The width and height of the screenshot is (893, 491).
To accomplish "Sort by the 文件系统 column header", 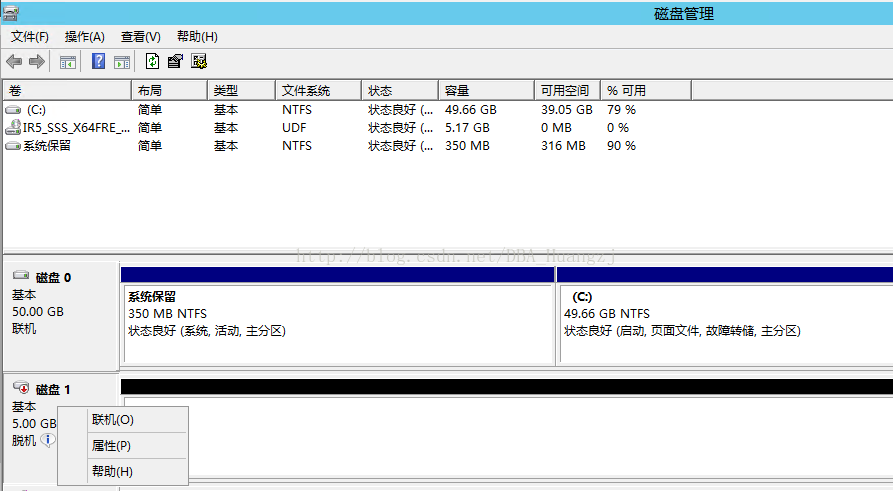I will tap(319, 91).
